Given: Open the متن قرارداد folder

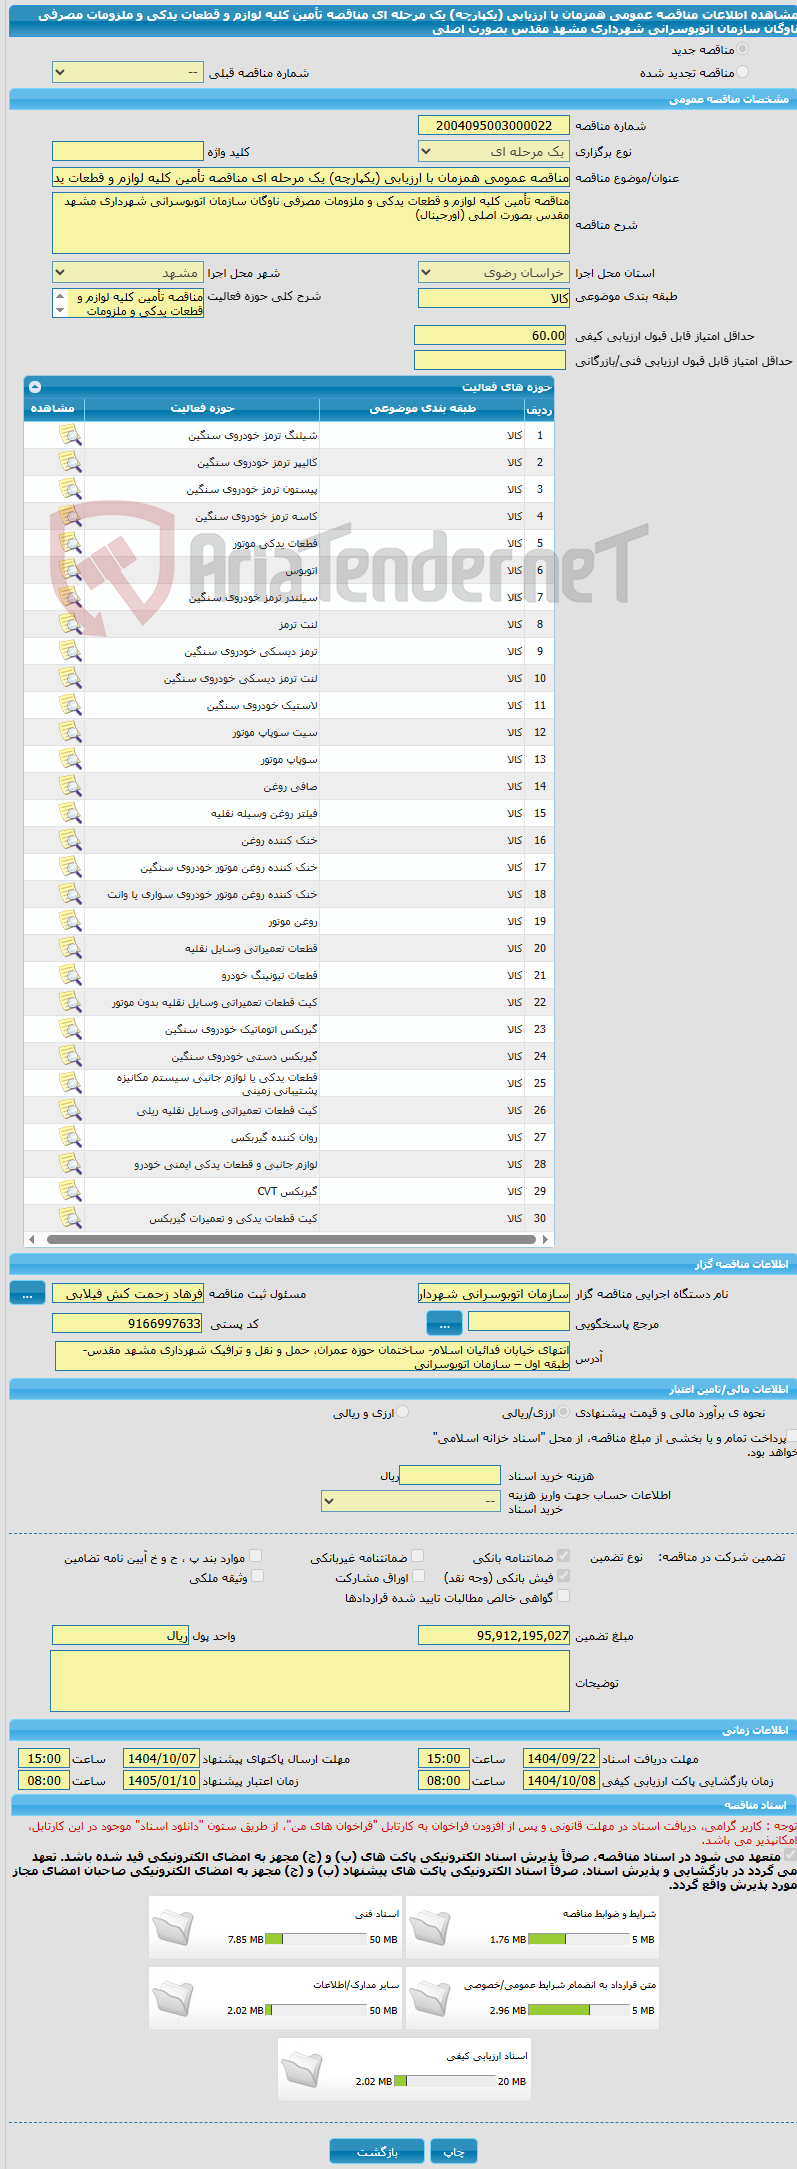Looking at the screenshot, I should pos(431,1997).
